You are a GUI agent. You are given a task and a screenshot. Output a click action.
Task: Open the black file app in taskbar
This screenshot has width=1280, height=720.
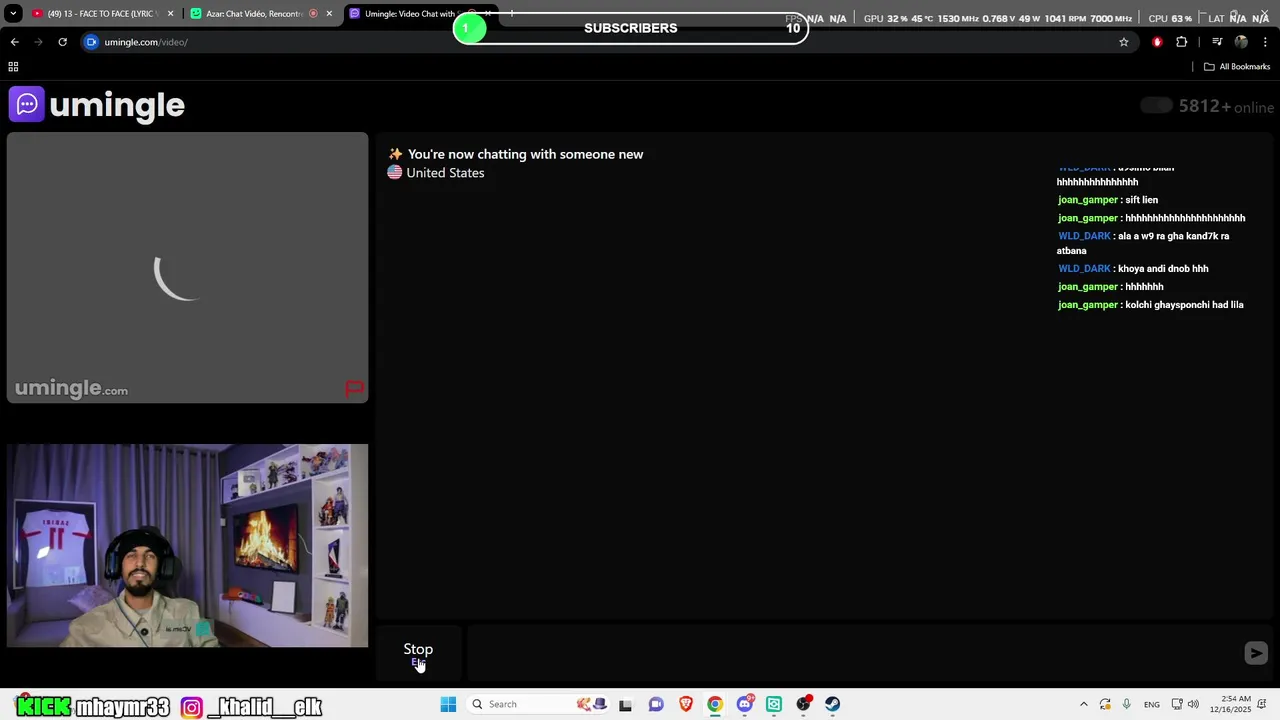point(625,704)
